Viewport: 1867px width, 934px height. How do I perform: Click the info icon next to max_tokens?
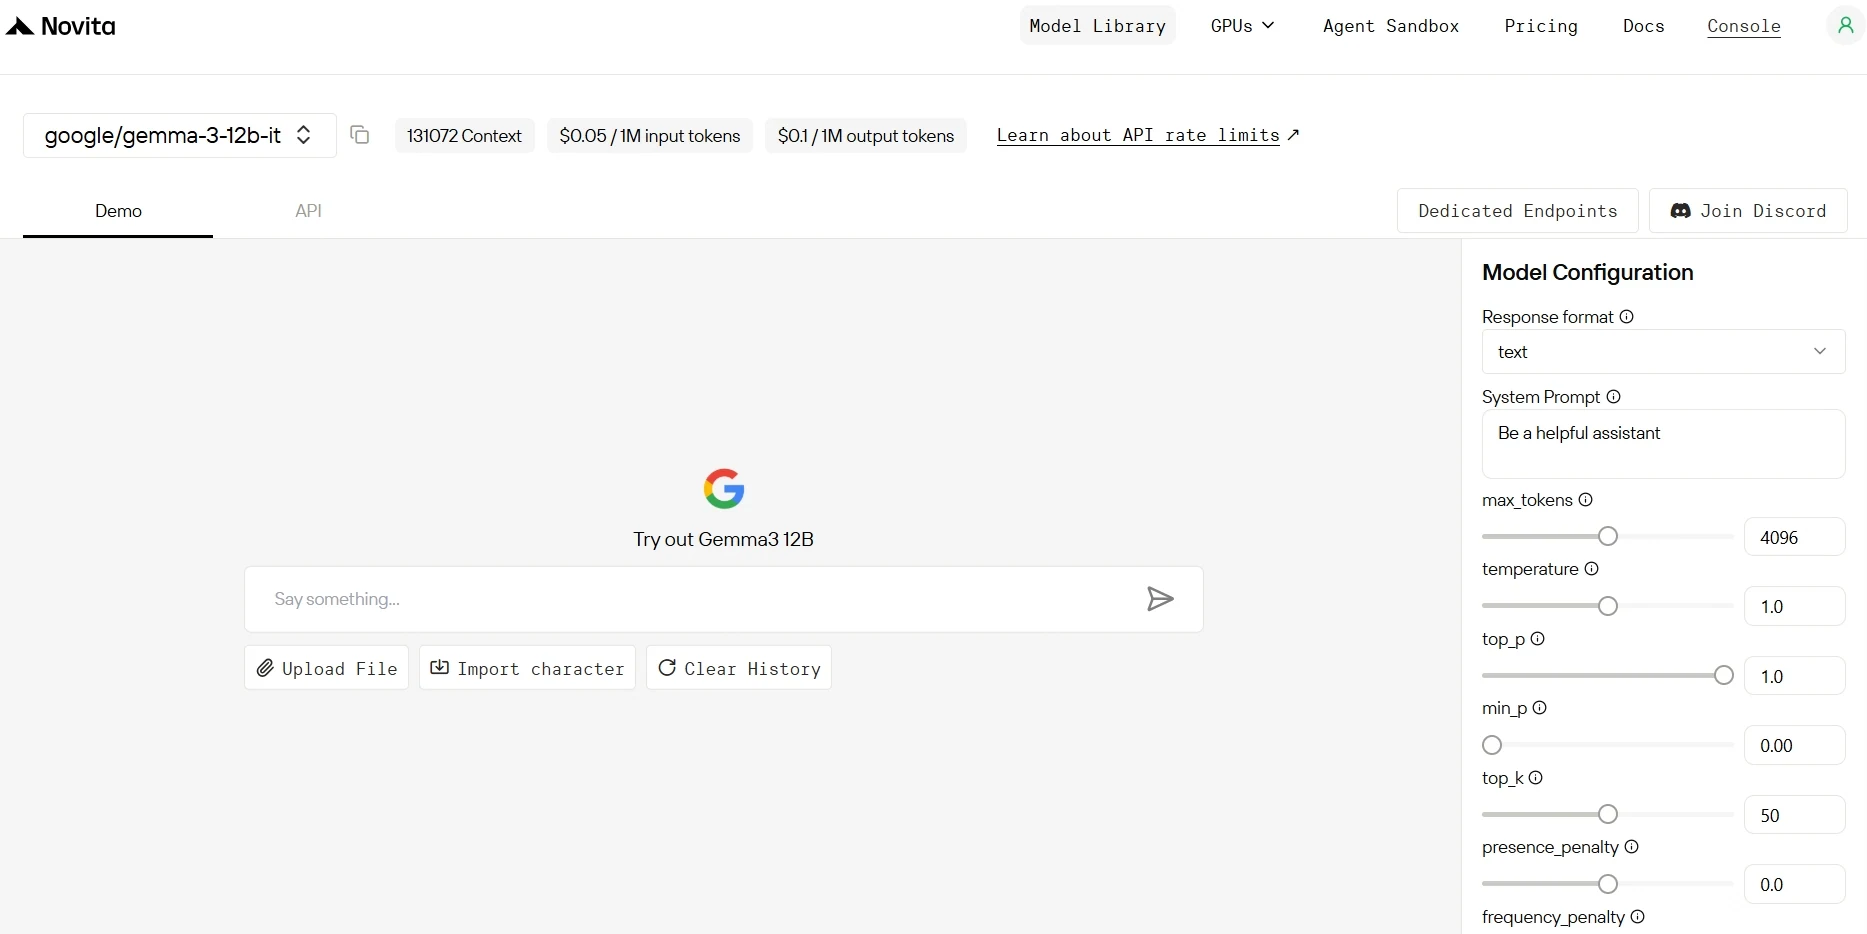pyautogui.click(x=1586, y=500)
